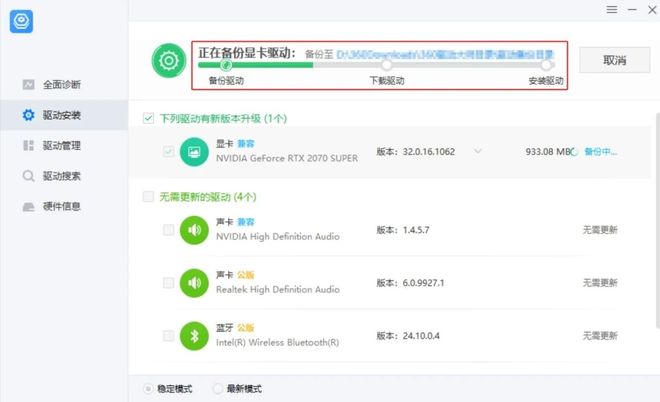Click the green gear status icon
Screen dimensions: 660x402
(x=169, y=61)
